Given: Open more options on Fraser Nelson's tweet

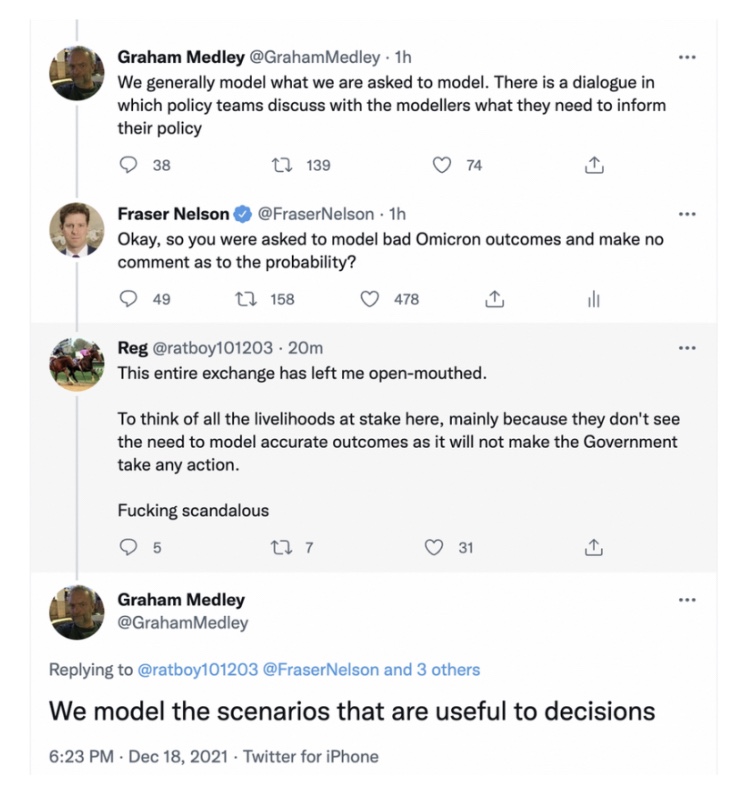Looking at the screenshot, I should [x=686, y=214].
